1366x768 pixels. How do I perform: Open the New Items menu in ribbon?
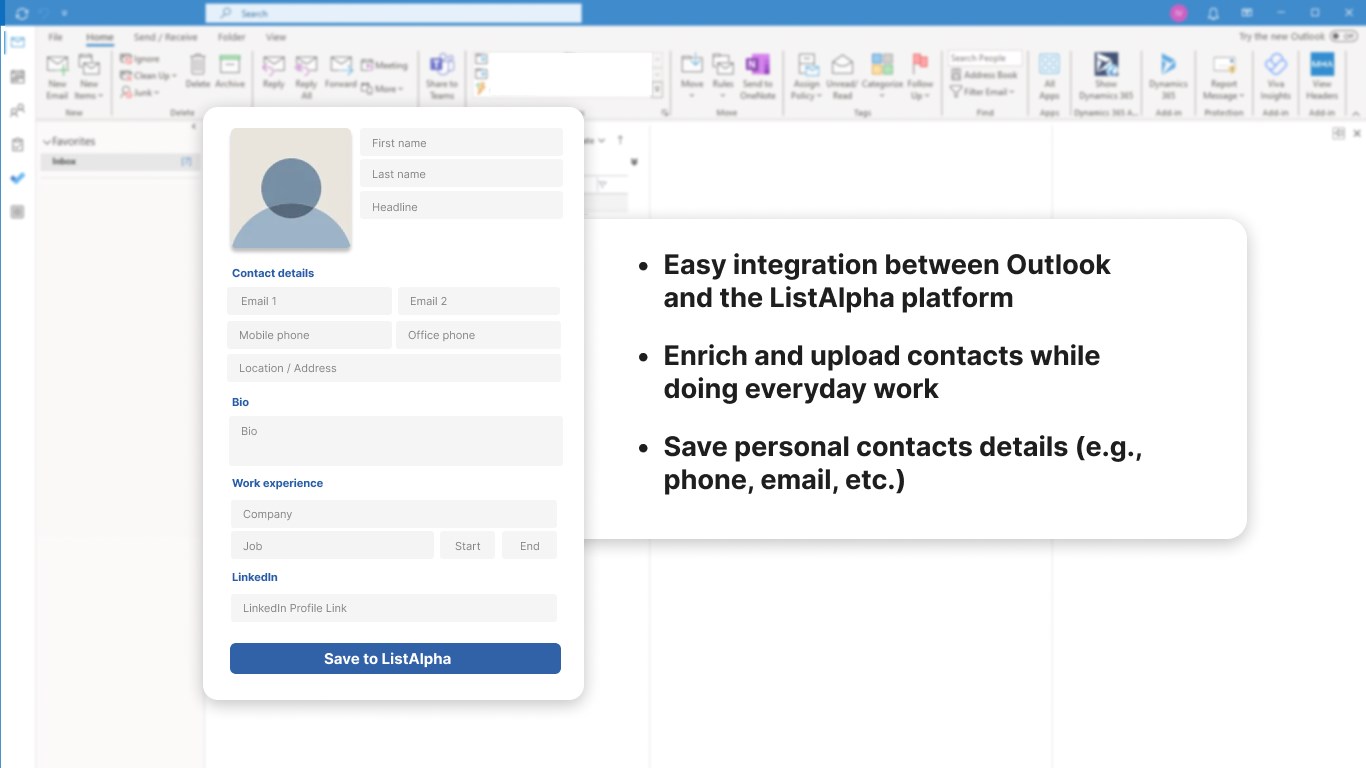coord(88,76)
